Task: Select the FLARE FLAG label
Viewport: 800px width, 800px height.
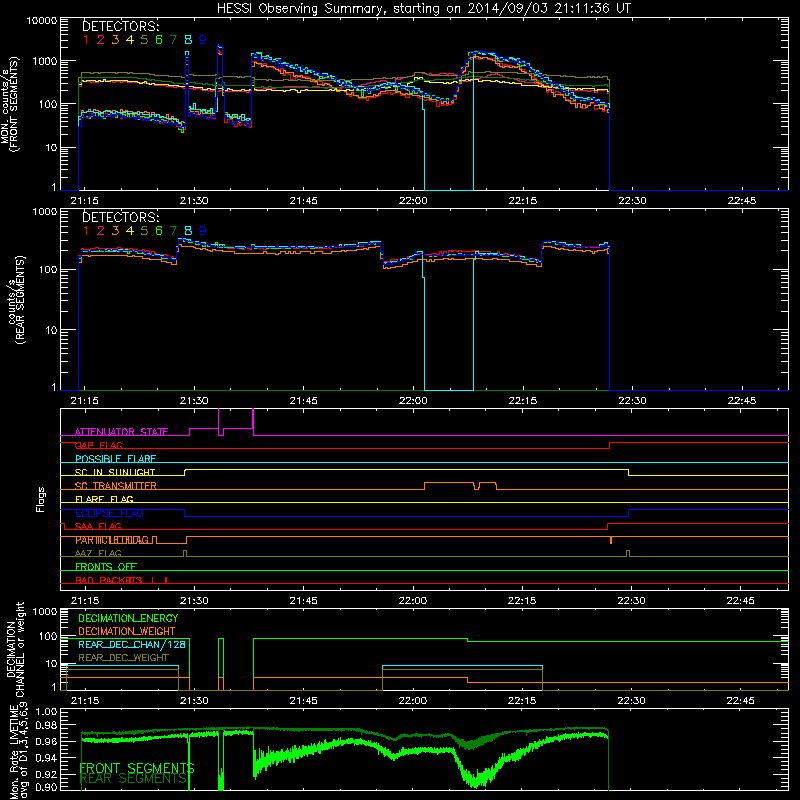Action: coord(104,499)
